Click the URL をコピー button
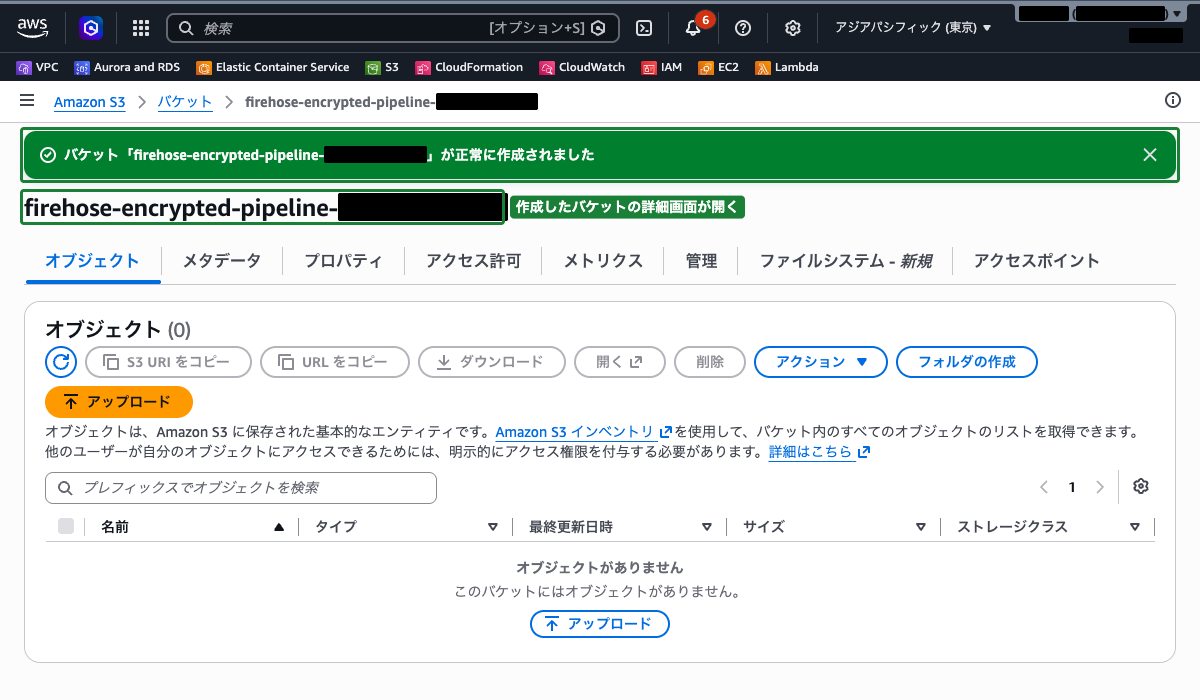The height and width of the screenshot is (700, 1200). pyautogui.click(x=335, y=362)
